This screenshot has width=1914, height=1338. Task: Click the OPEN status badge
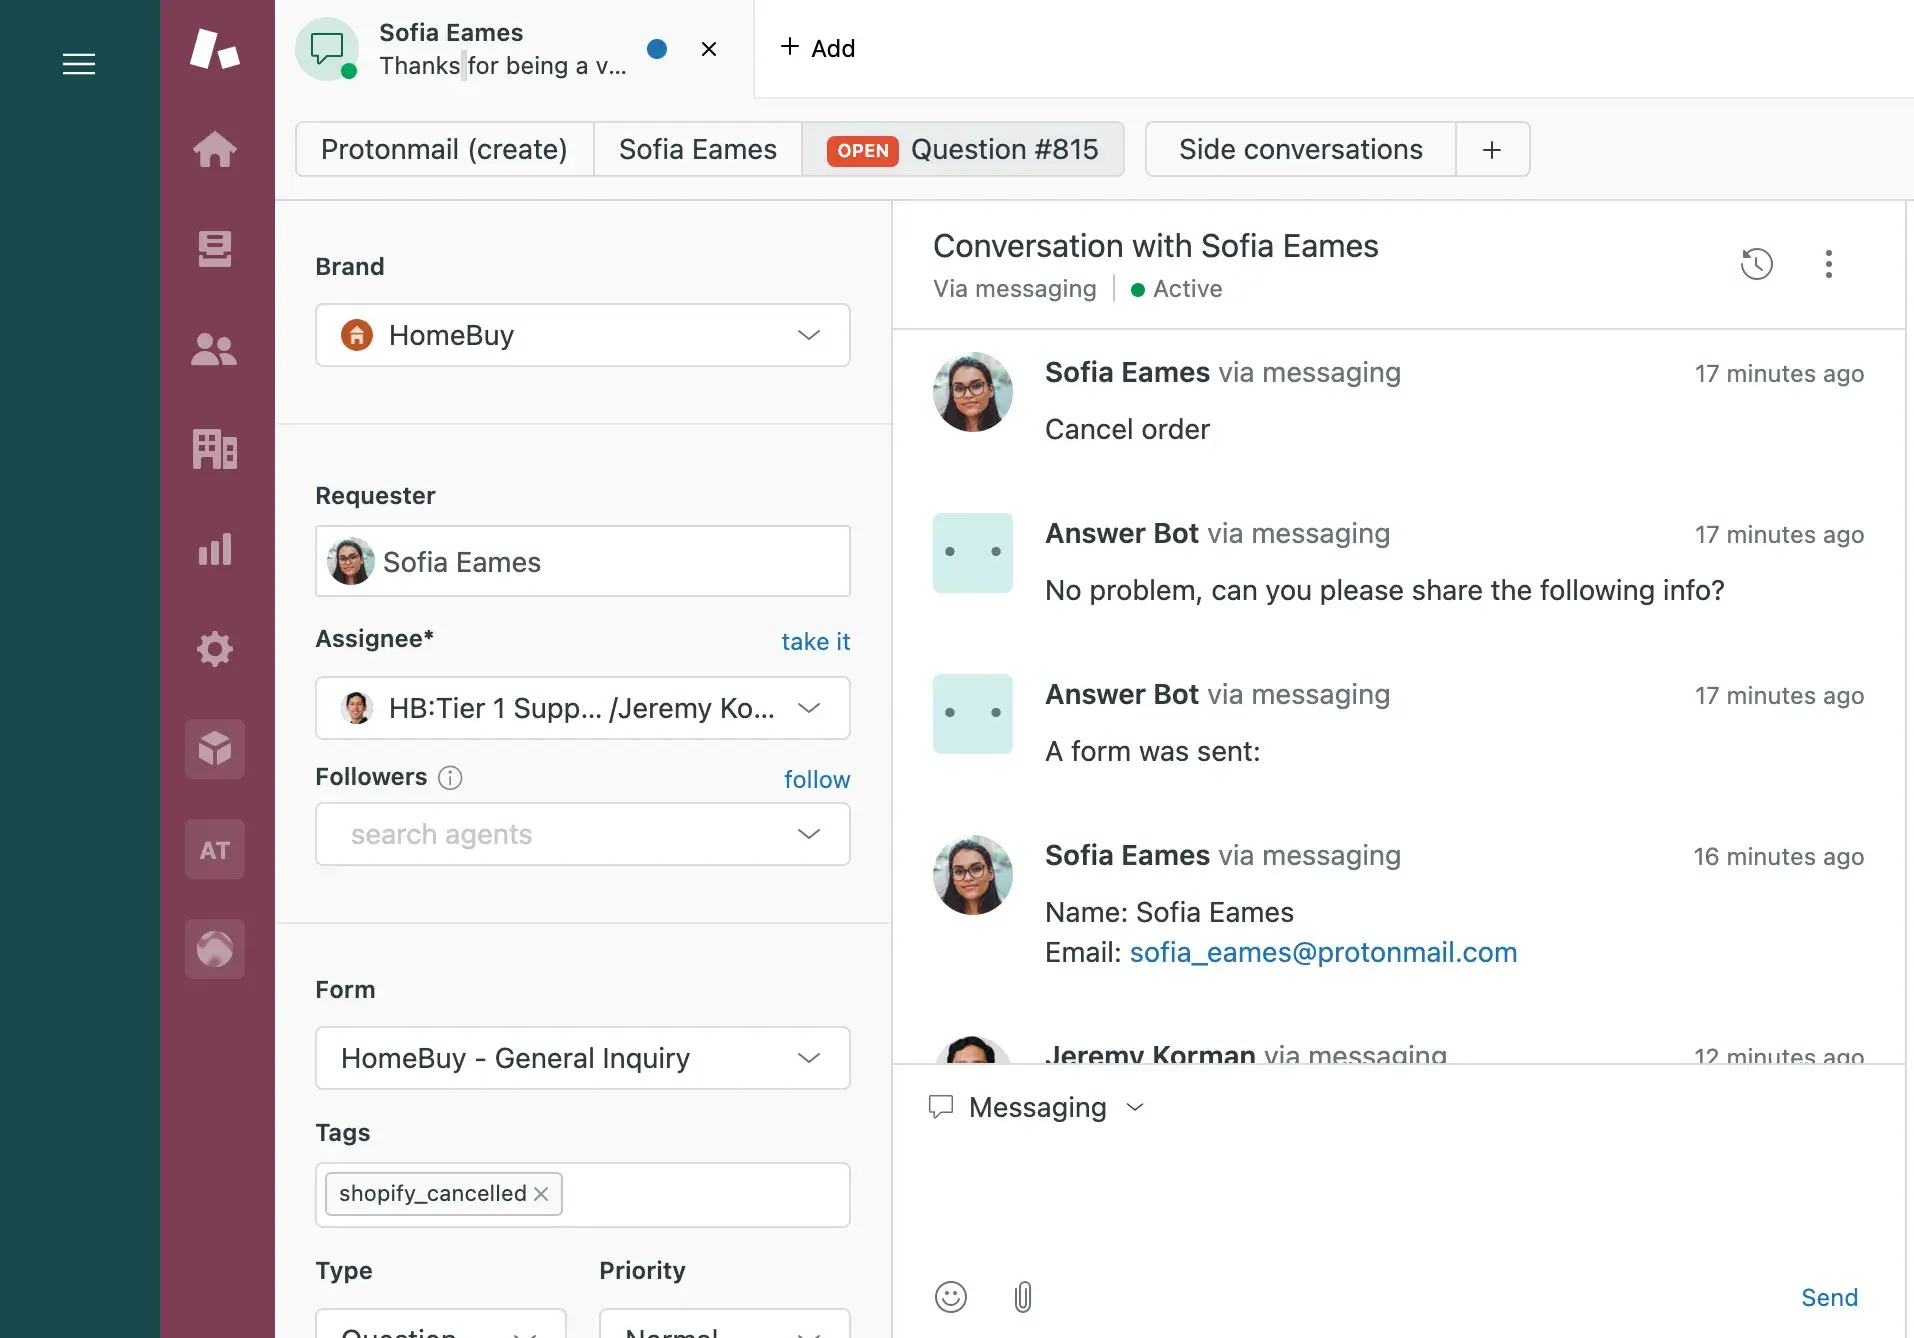coord(863,150)
